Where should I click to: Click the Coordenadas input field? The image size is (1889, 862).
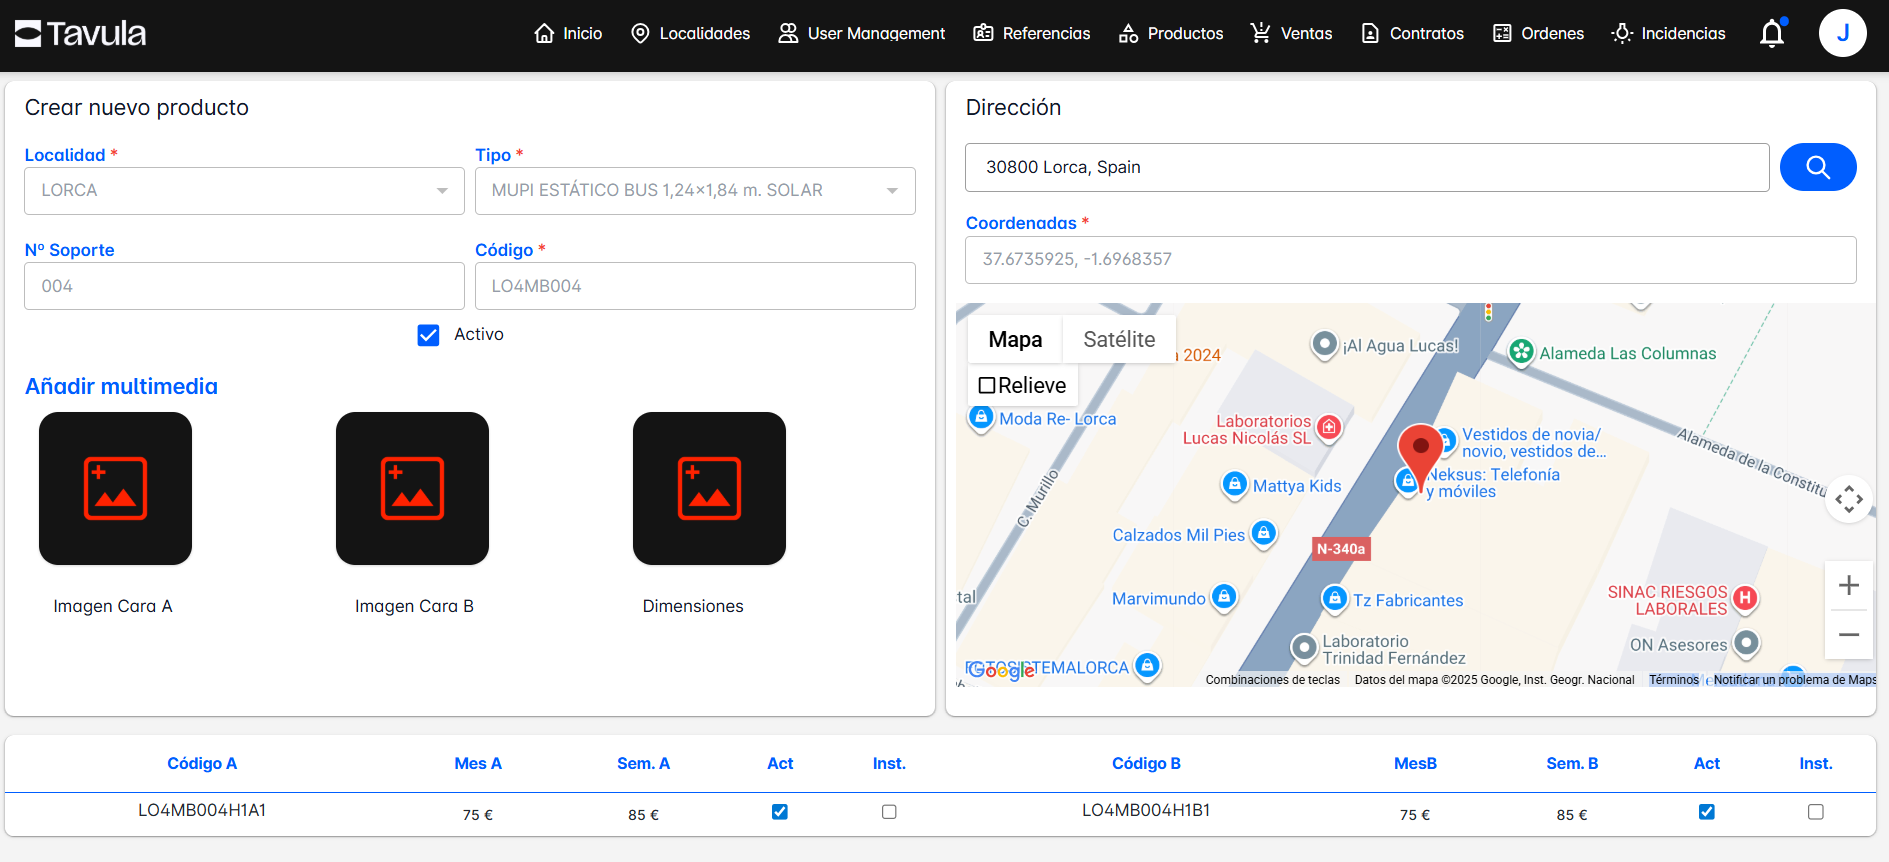tap(1410, 260)
